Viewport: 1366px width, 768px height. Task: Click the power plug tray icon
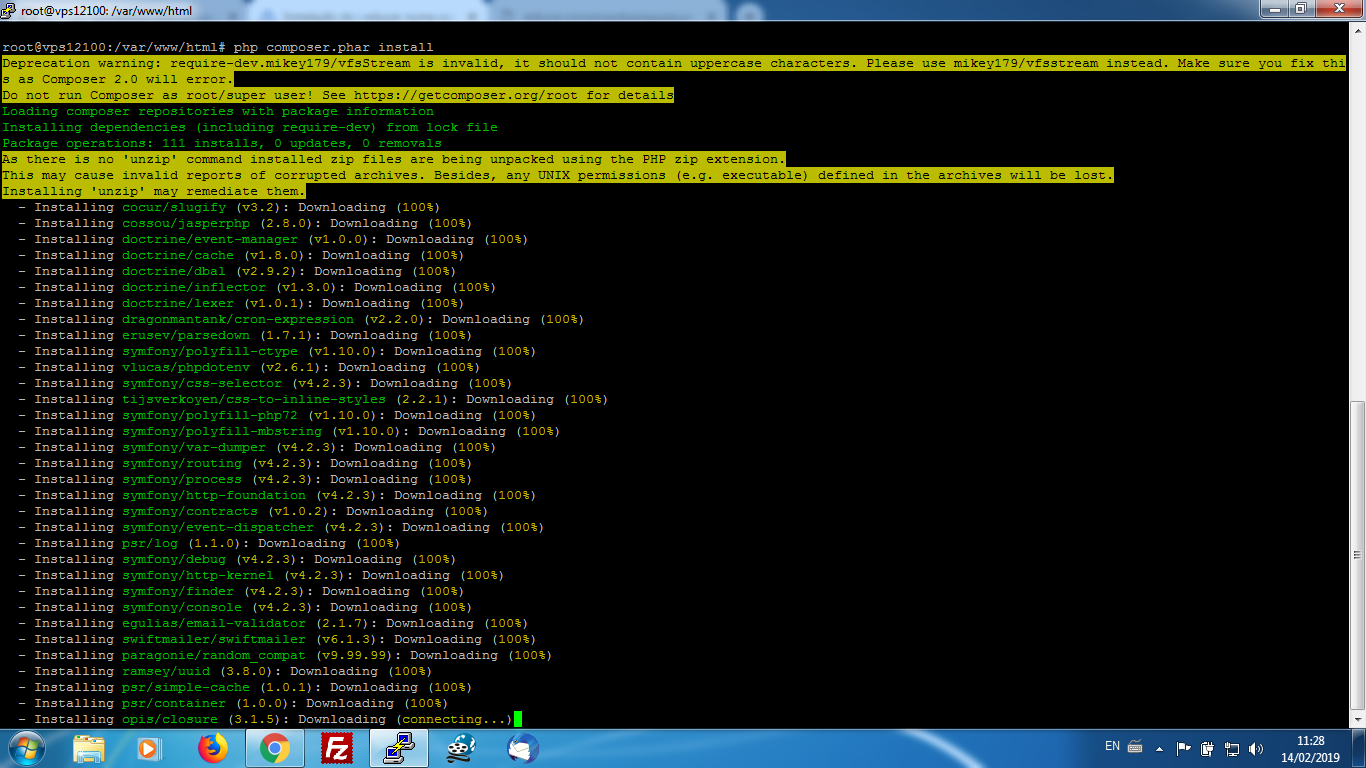point(1208,748)
